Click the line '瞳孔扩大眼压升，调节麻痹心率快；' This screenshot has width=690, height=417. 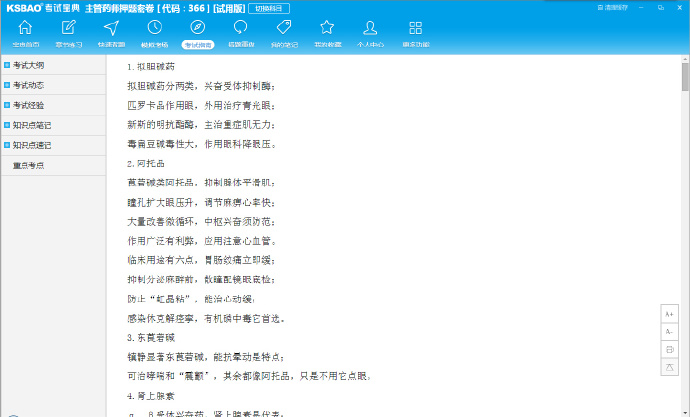202,202
